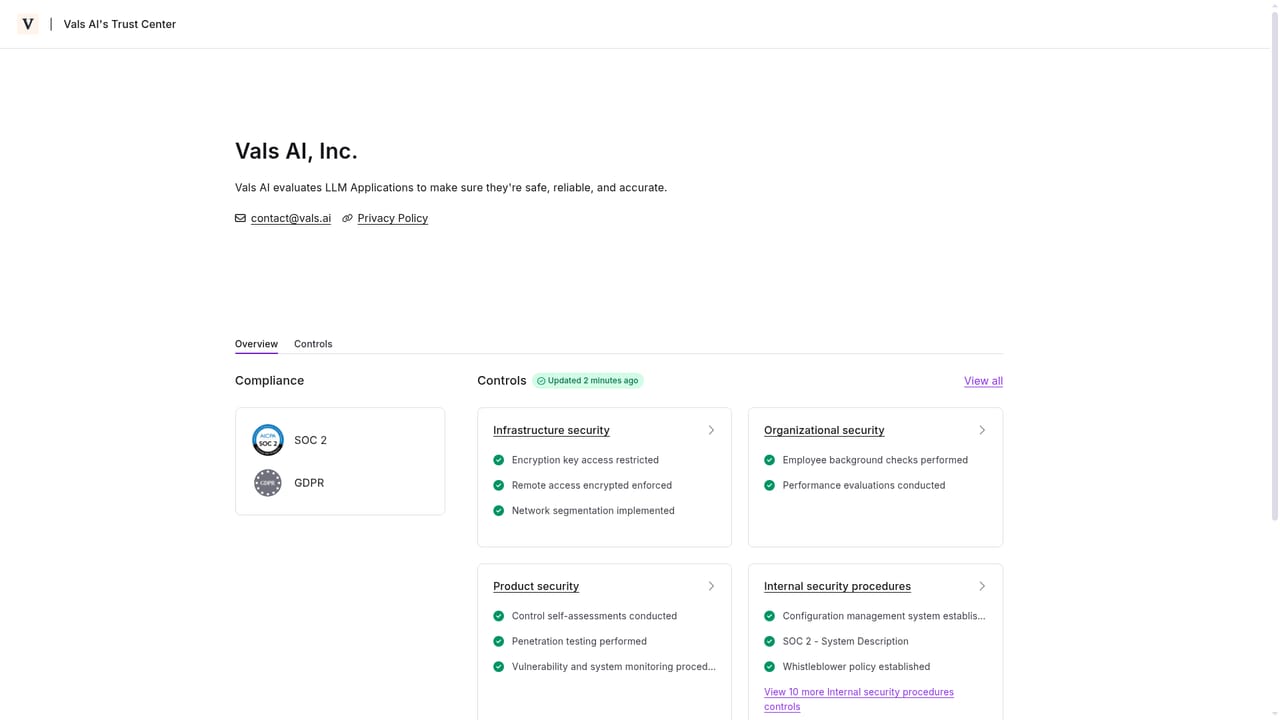This screenshot has width=1280, height=720.
Task: Click the GDPR badge icon
Action: 268,483
